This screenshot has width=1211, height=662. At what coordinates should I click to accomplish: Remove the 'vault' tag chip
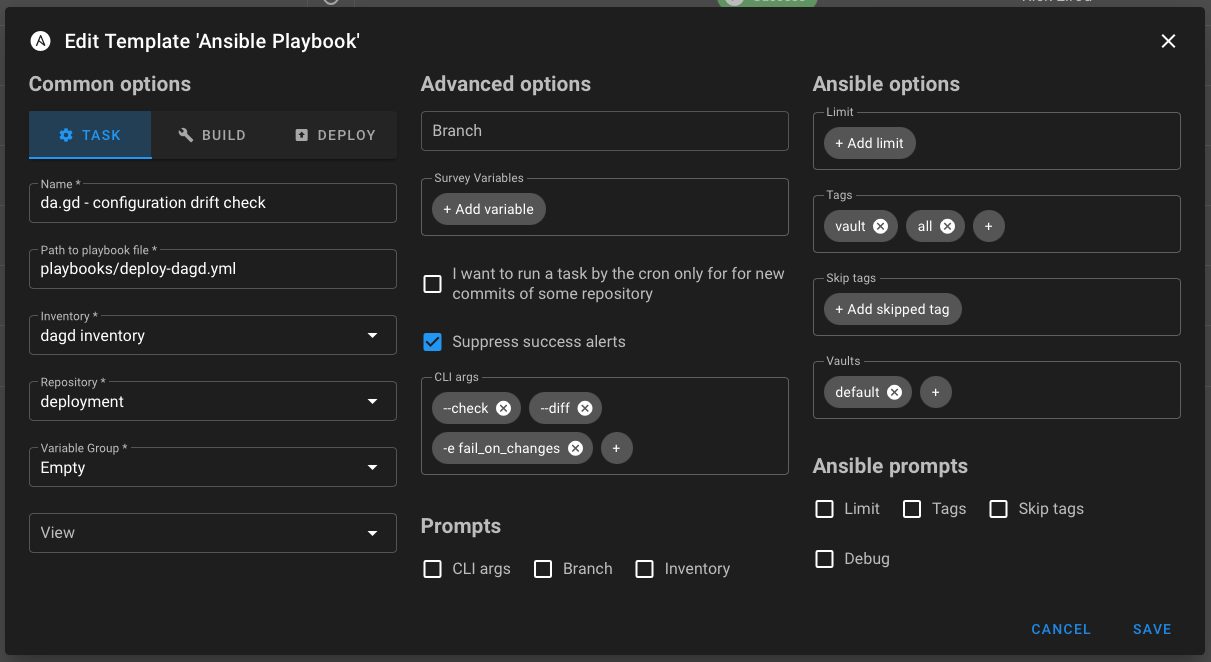click(880, 226)
